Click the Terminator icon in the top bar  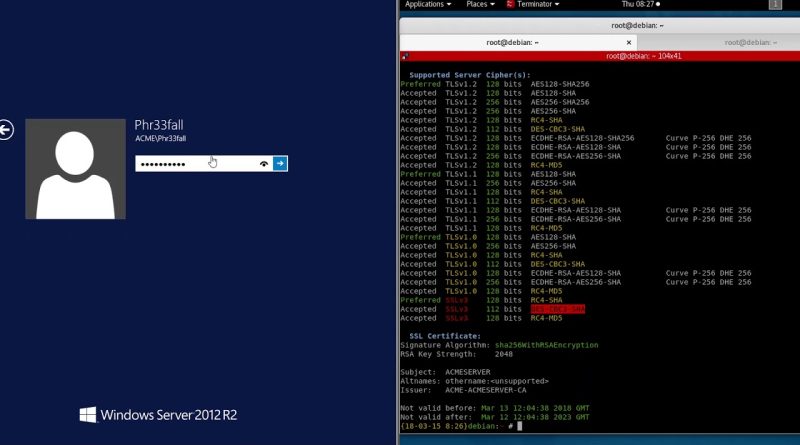click(x=510, y=4)
